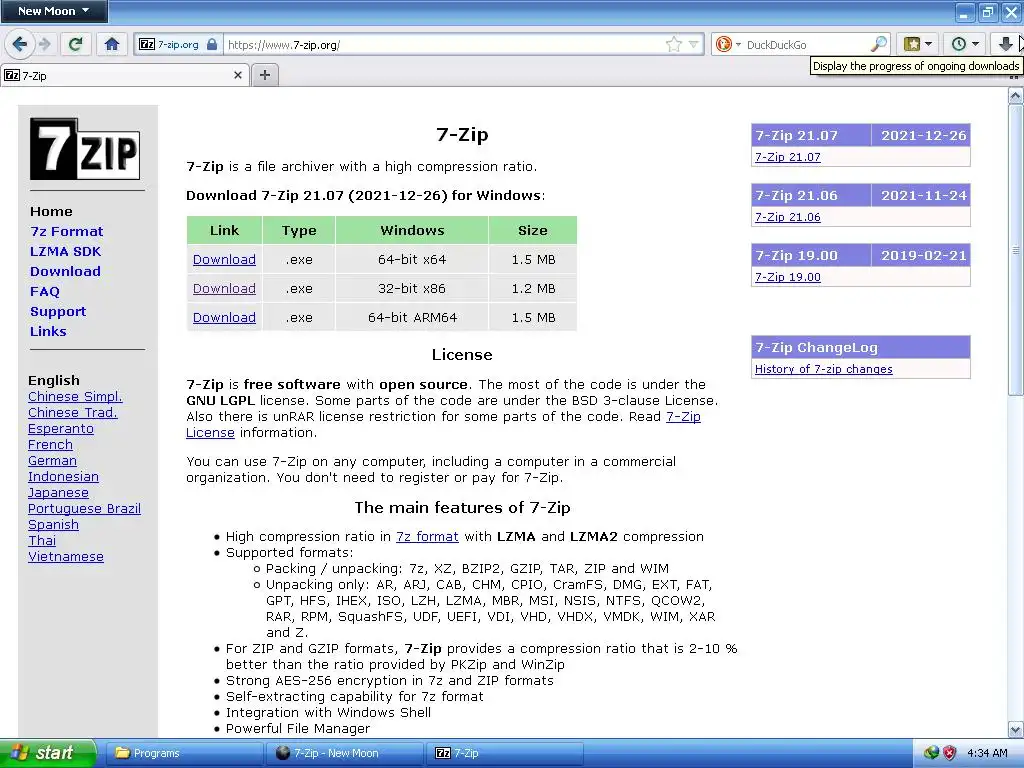Follow the 7z format link
Screen dimensions: 1024x768
[427, 536]
